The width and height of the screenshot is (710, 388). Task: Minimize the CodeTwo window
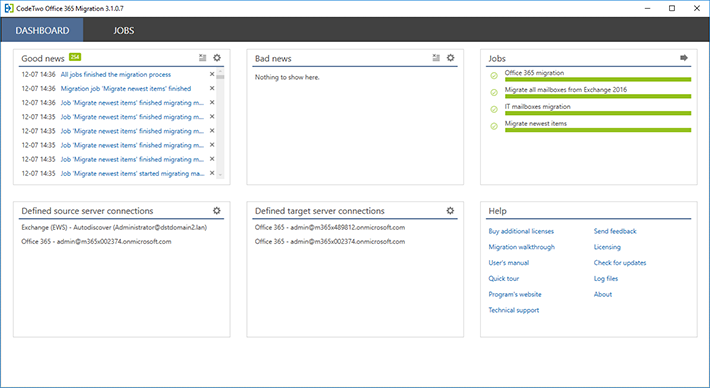[648, 8]
